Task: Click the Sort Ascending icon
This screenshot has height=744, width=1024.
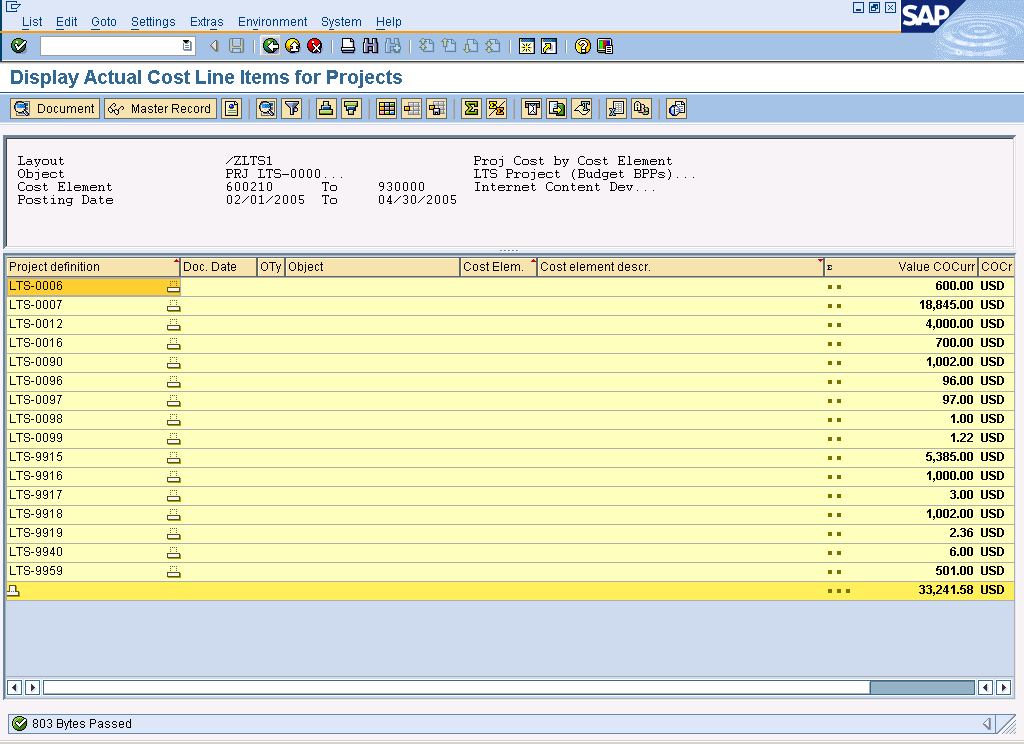Action: (326, 108)
